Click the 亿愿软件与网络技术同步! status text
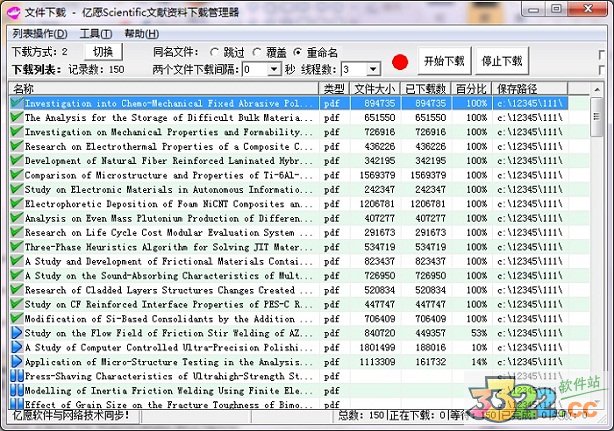This screenshot has height=431, width=614. click(71, 415)
